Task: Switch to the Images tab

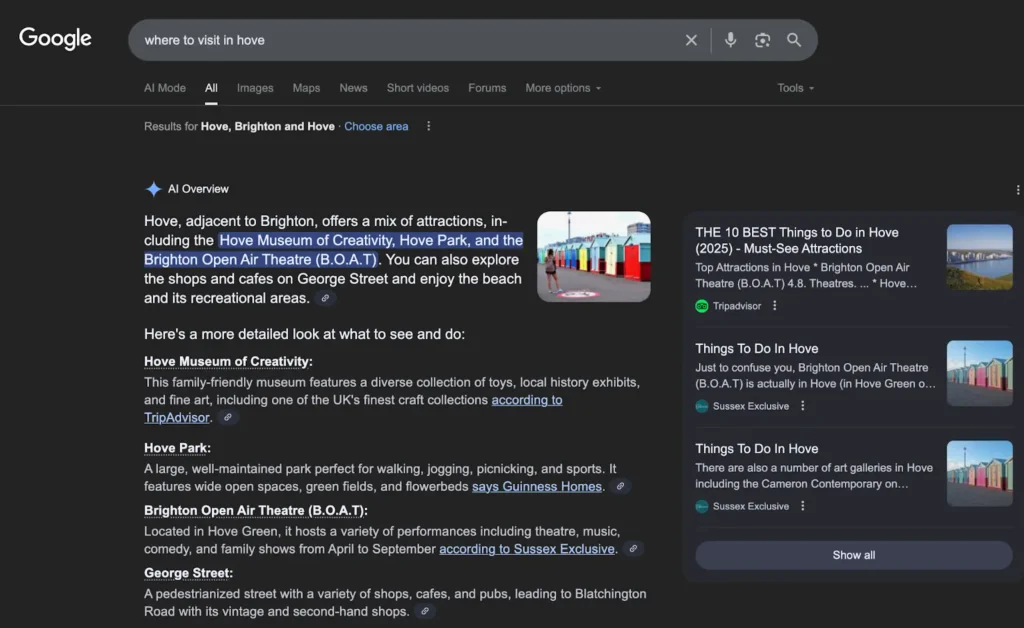Action: tap(255, 88)
